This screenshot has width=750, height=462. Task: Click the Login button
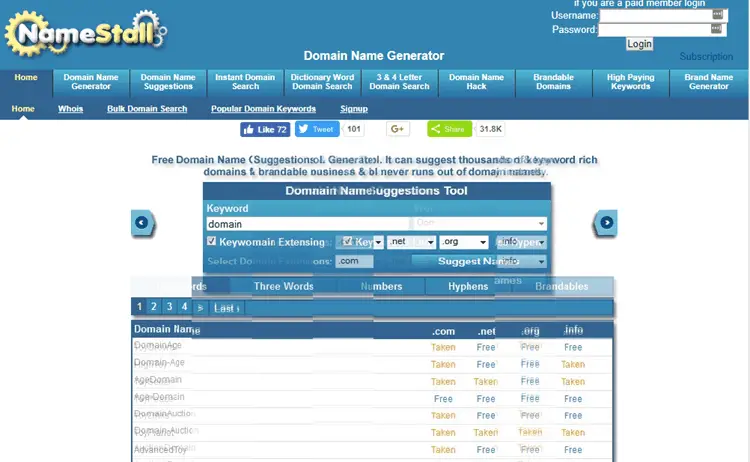point(640,44)
